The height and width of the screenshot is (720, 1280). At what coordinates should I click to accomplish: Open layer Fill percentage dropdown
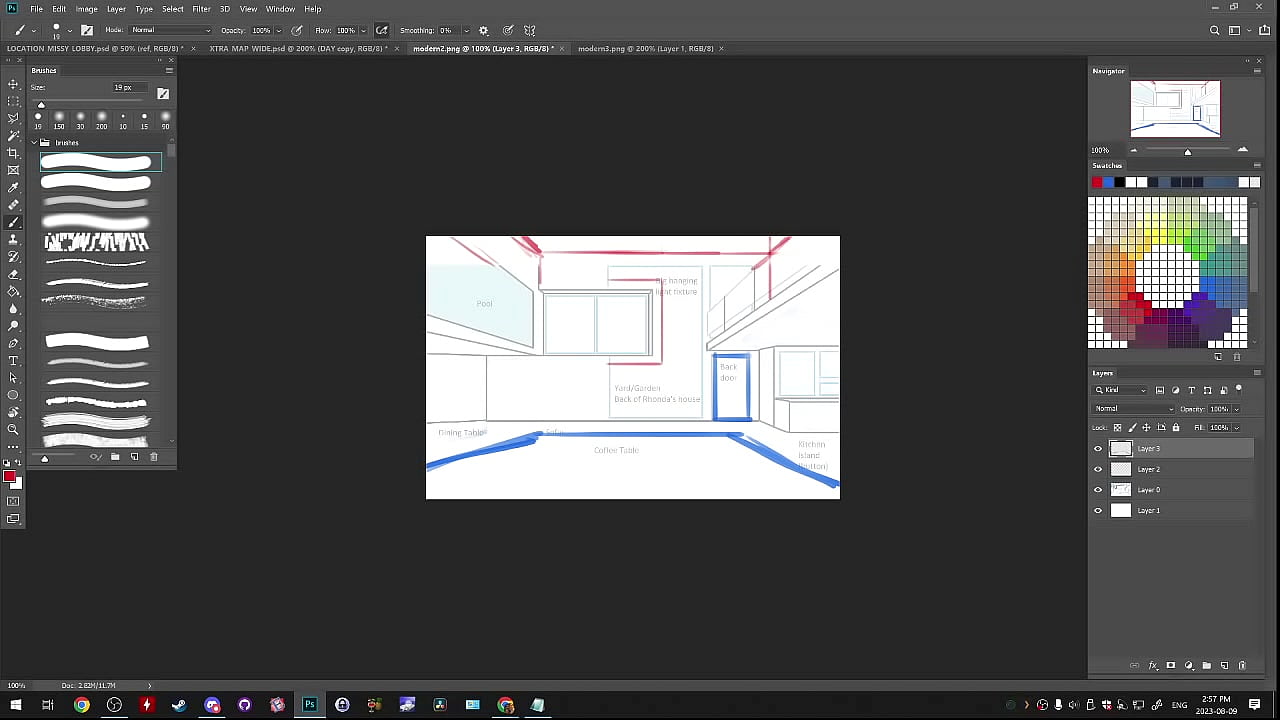tap(1236, 428)
